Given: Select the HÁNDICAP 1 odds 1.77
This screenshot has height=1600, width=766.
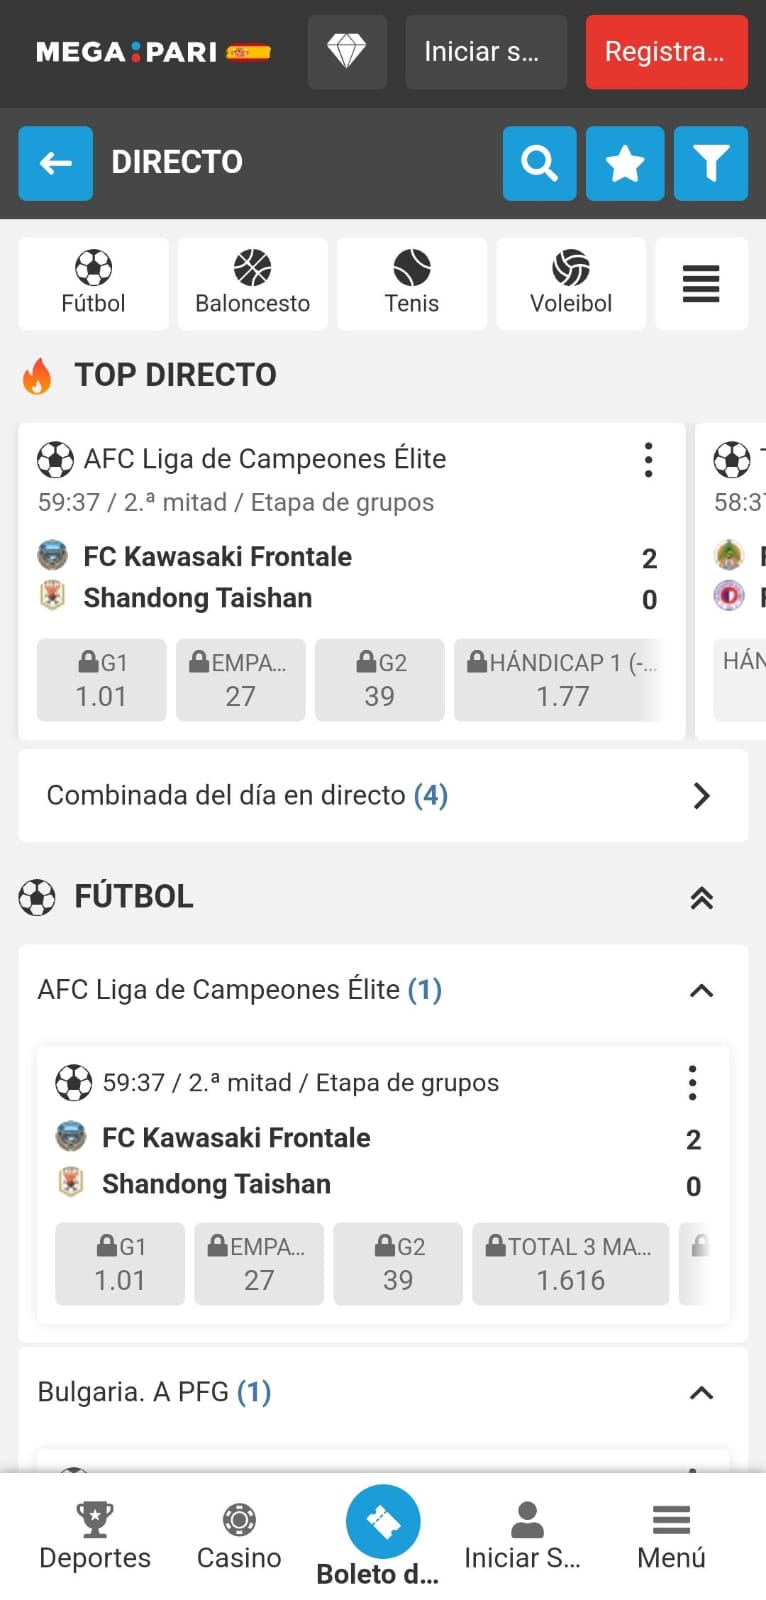Looking at the screenshot, I should [x=562, y=680].
